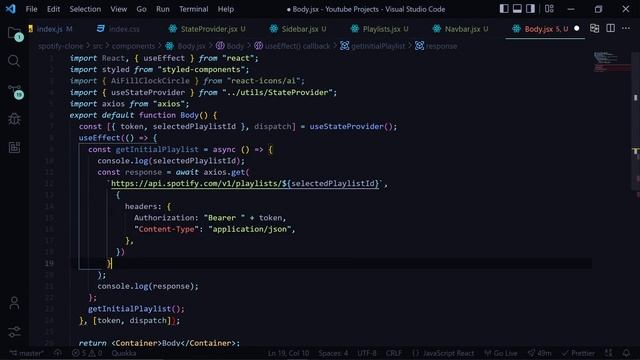The width and height of the screenshot is (640, 360).
Task: Toggle the bottom Panel layout icon
Action: point(517,9)
